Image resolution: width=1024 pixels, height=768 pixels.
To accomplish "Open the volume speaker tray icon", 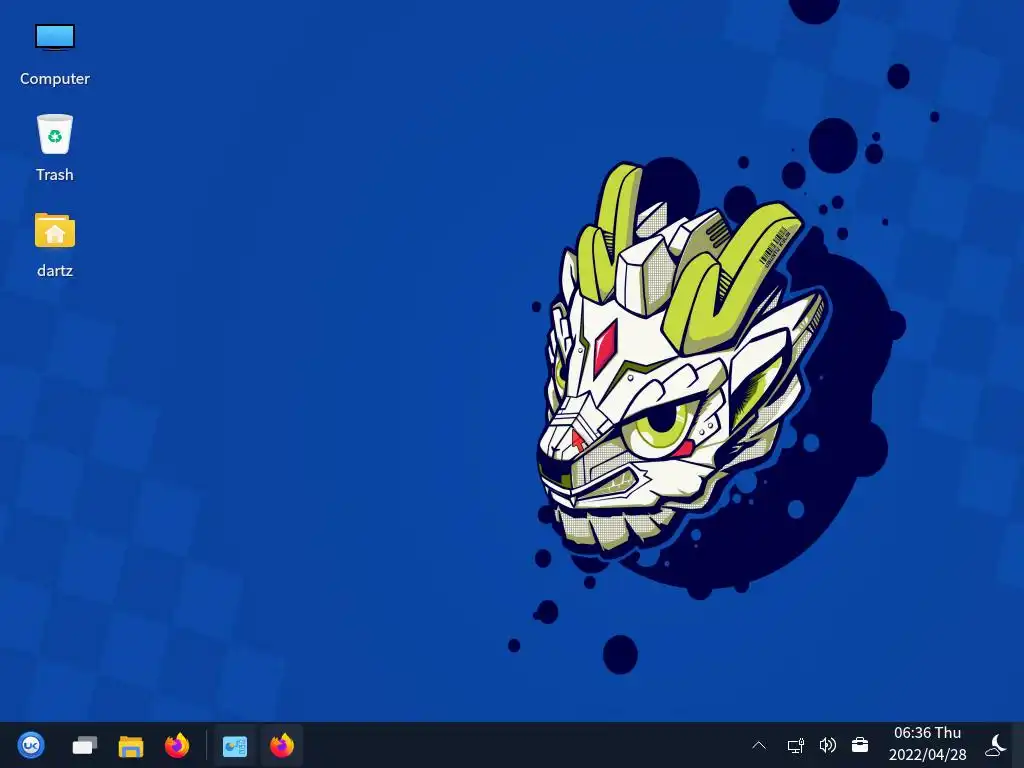I will pos(827,745).
